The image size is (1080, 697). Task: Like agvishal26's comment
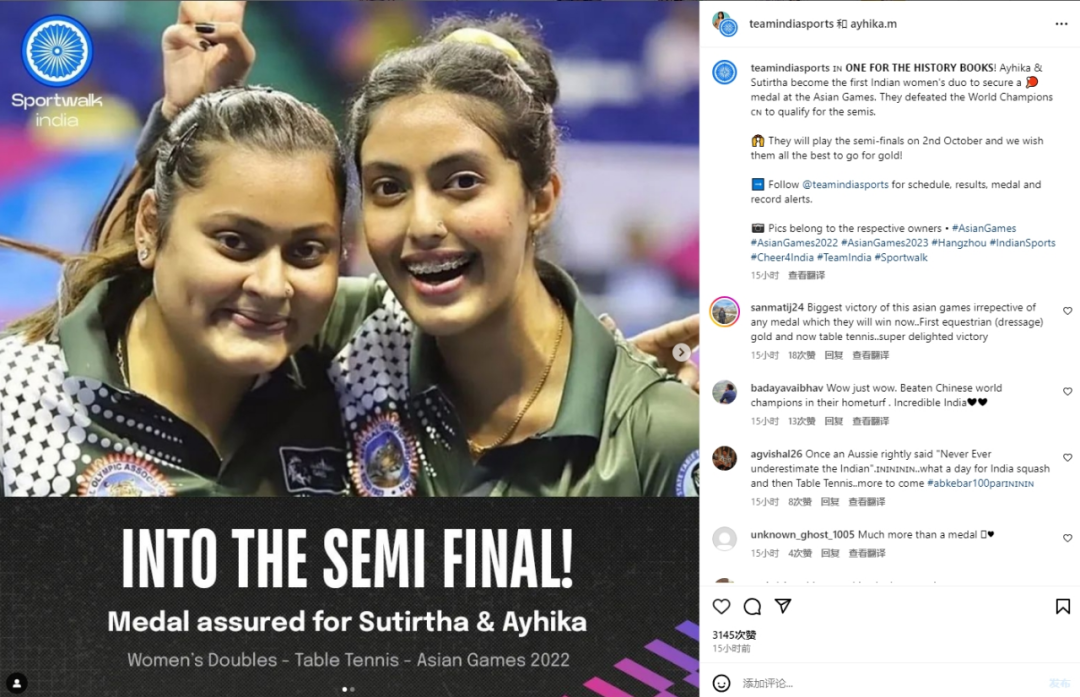click(1067, 457)
